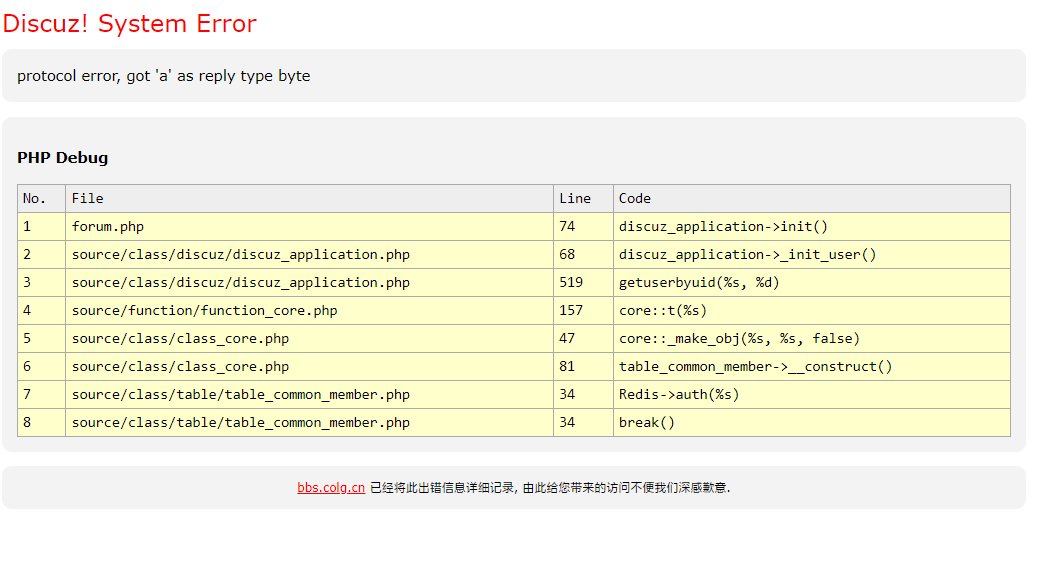Select the "discuz_application->init()" code cell
This screenshot has width=1062, height=563.
pos(811,226)
